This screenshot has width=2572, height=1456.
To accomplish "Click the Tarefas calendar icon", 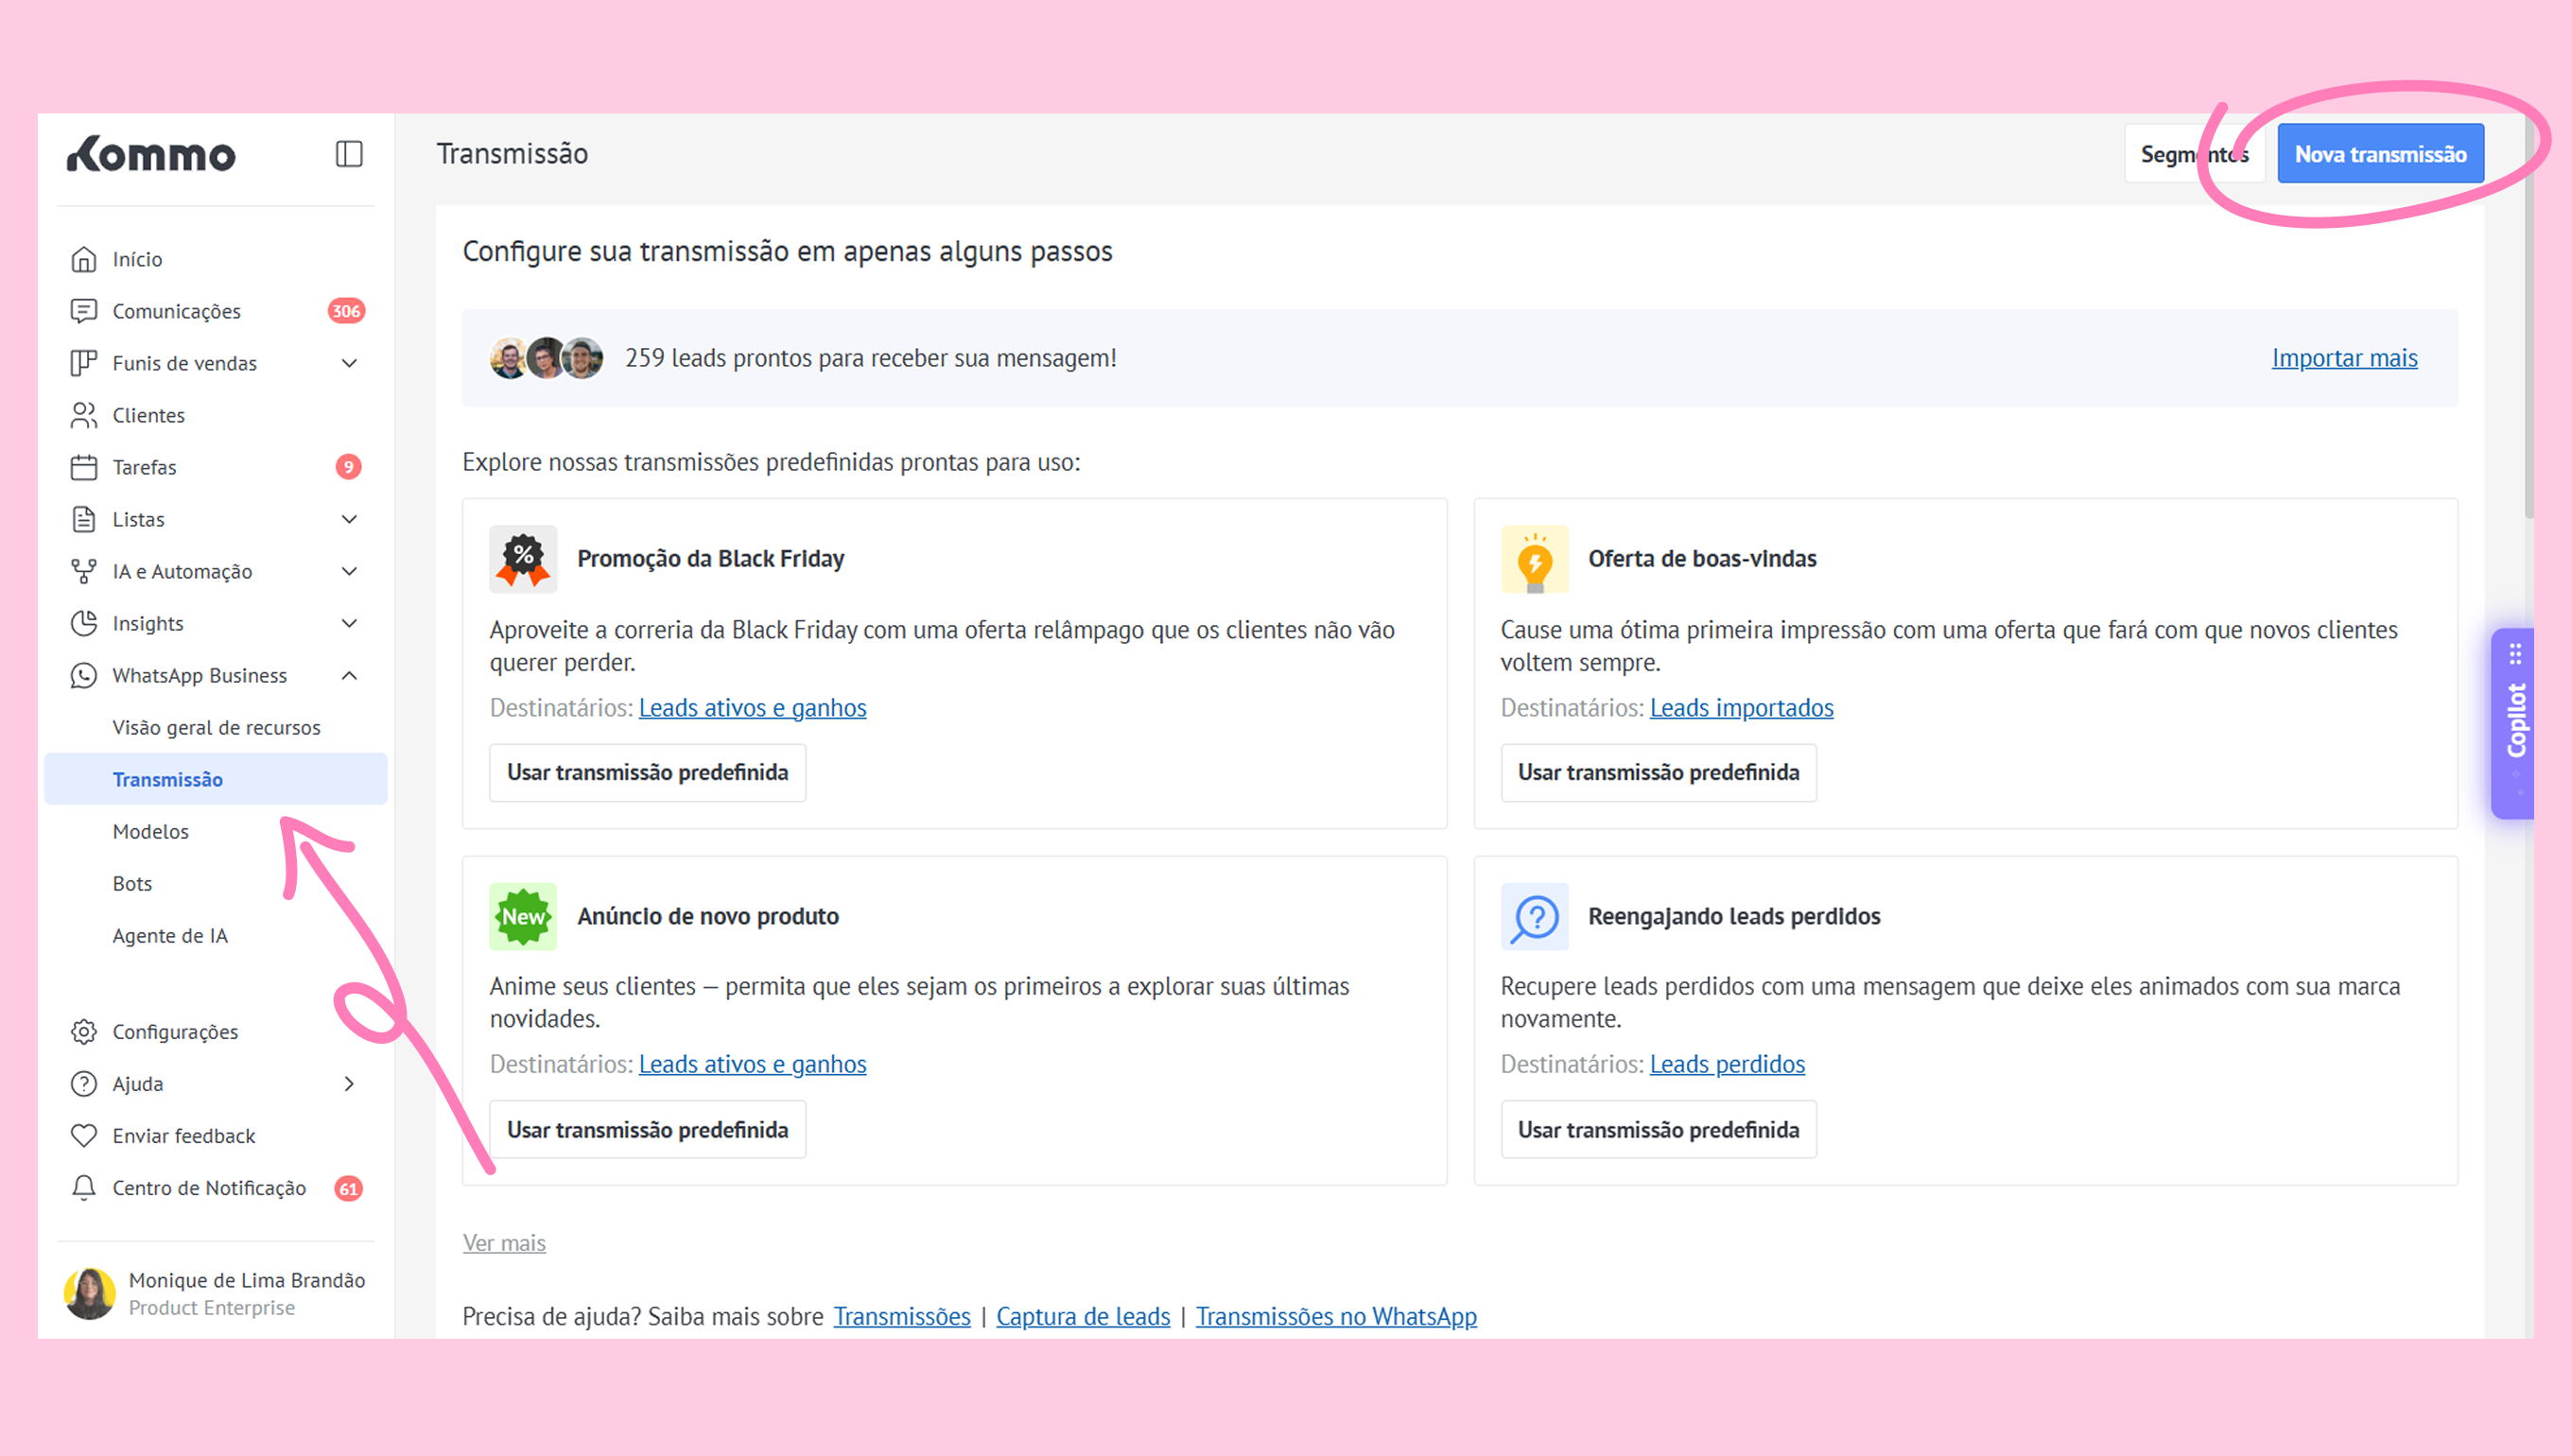I will tap(84, 467).
